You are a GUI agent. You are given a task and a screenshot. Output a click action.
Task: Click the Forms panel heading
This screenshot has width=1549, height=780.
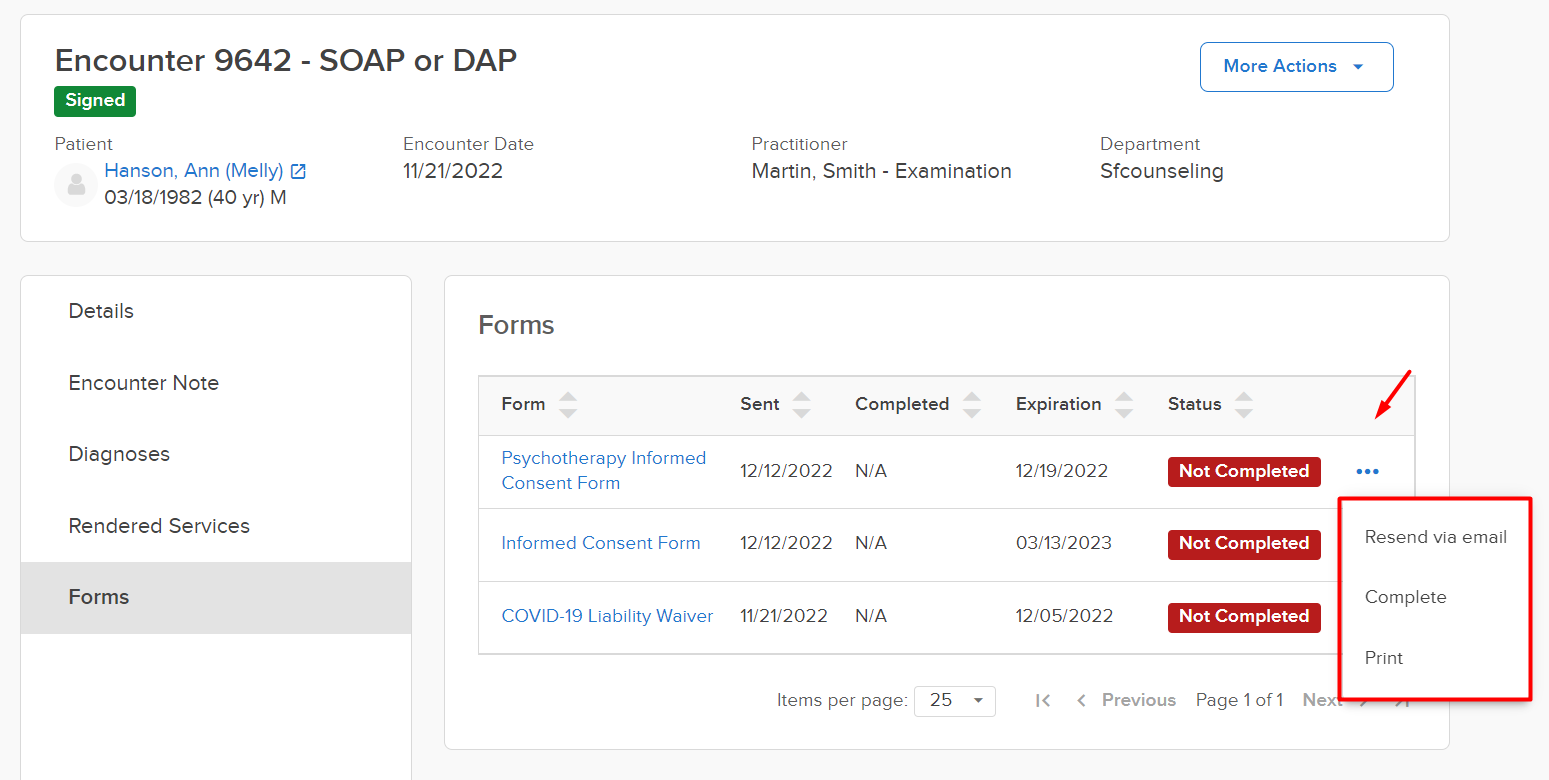pyautogui.click(x=516, y=326)
